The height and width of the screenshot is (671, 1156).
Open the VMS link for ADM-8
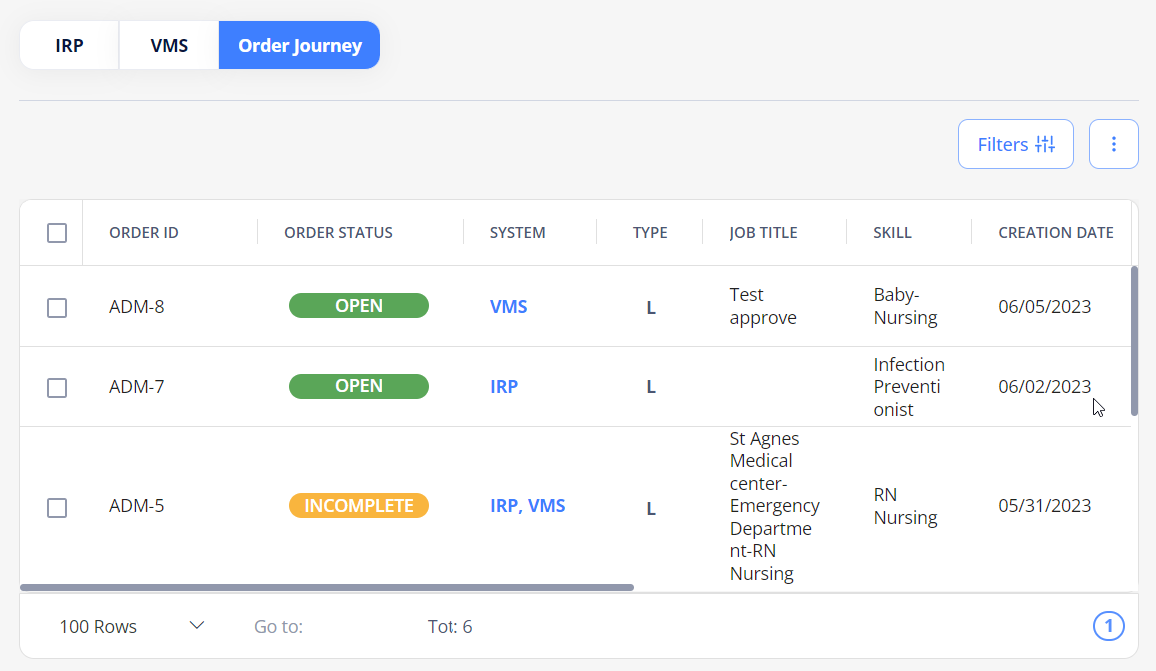click(508, 307)
